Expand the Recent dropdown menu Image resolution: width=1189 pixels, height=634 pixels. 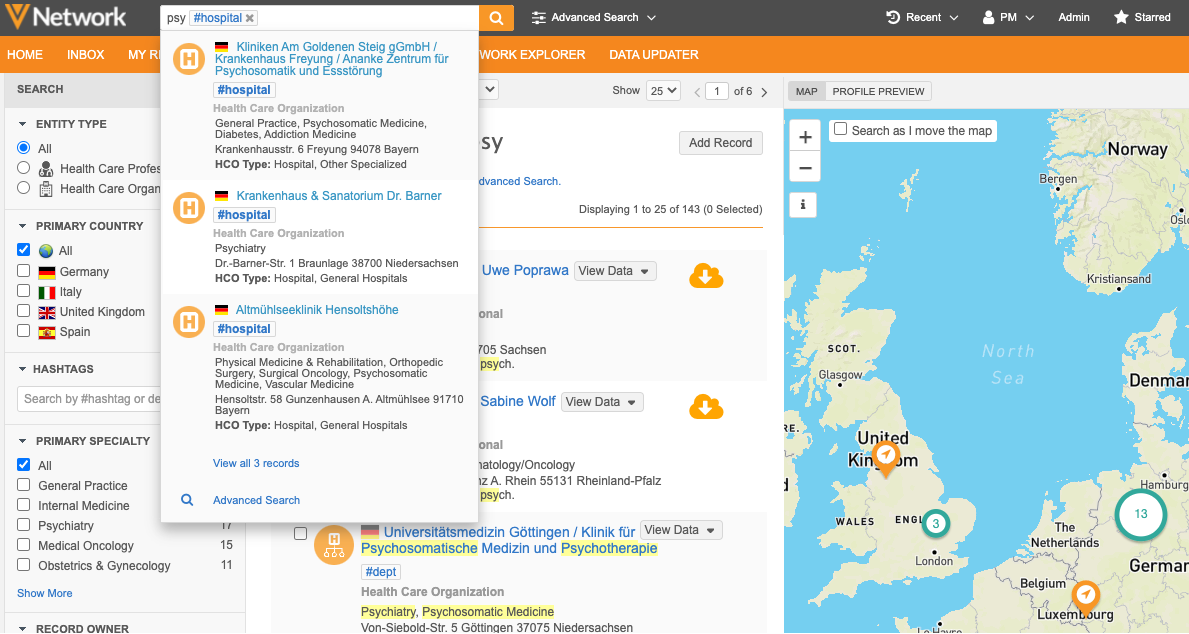(922, 18)
